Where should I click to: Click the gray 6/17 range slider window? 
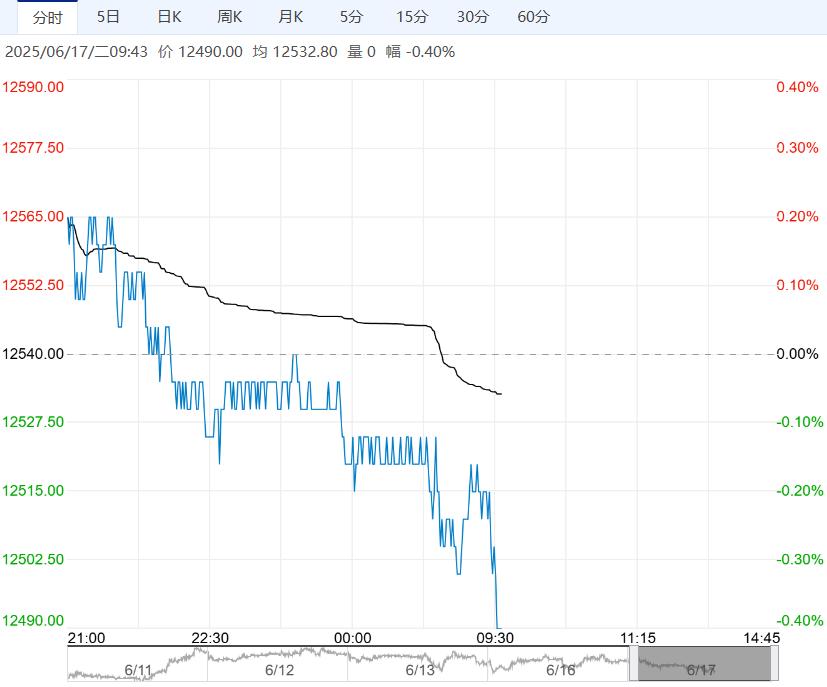tap(704, 664)
